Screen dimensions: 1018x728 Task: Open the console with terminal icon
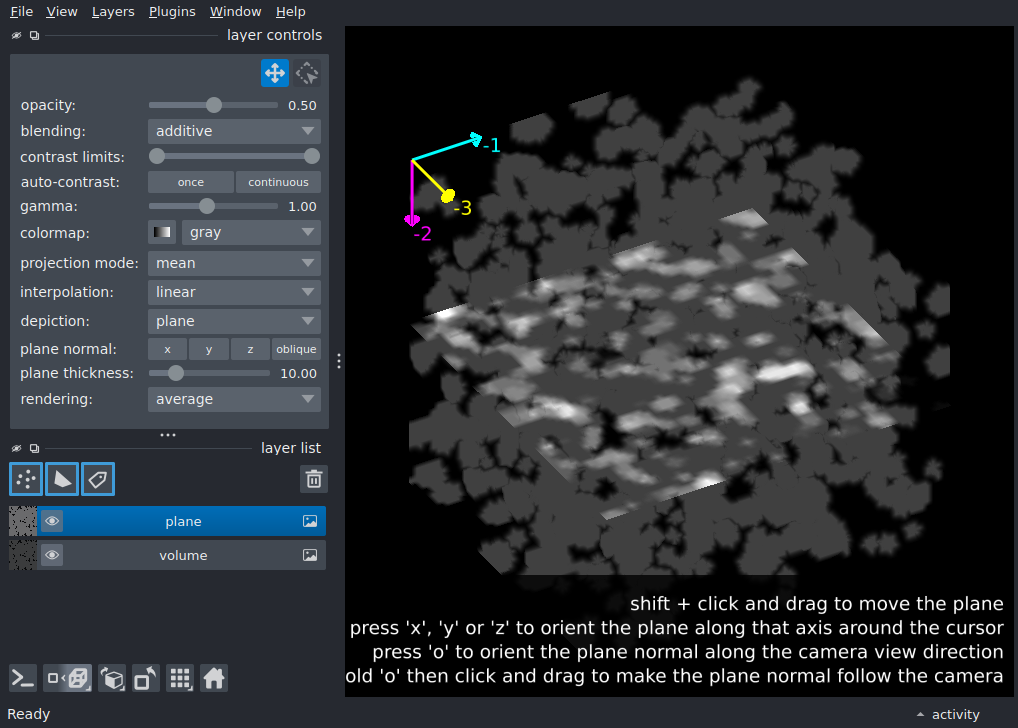pos(23,679)
